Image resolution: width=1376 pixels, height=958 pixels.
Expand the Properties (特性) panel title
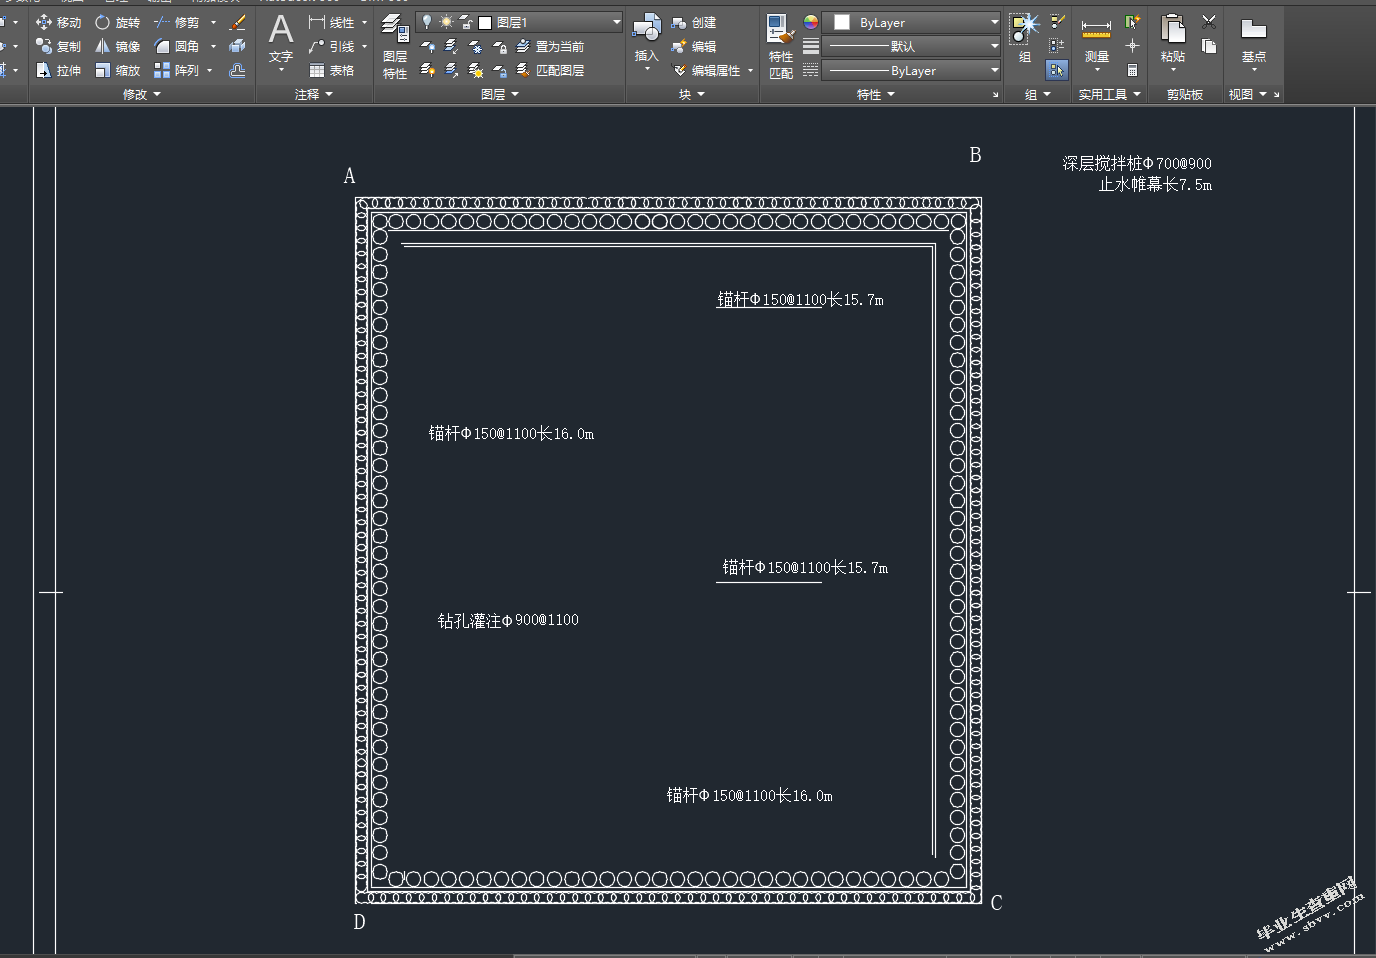875,94
